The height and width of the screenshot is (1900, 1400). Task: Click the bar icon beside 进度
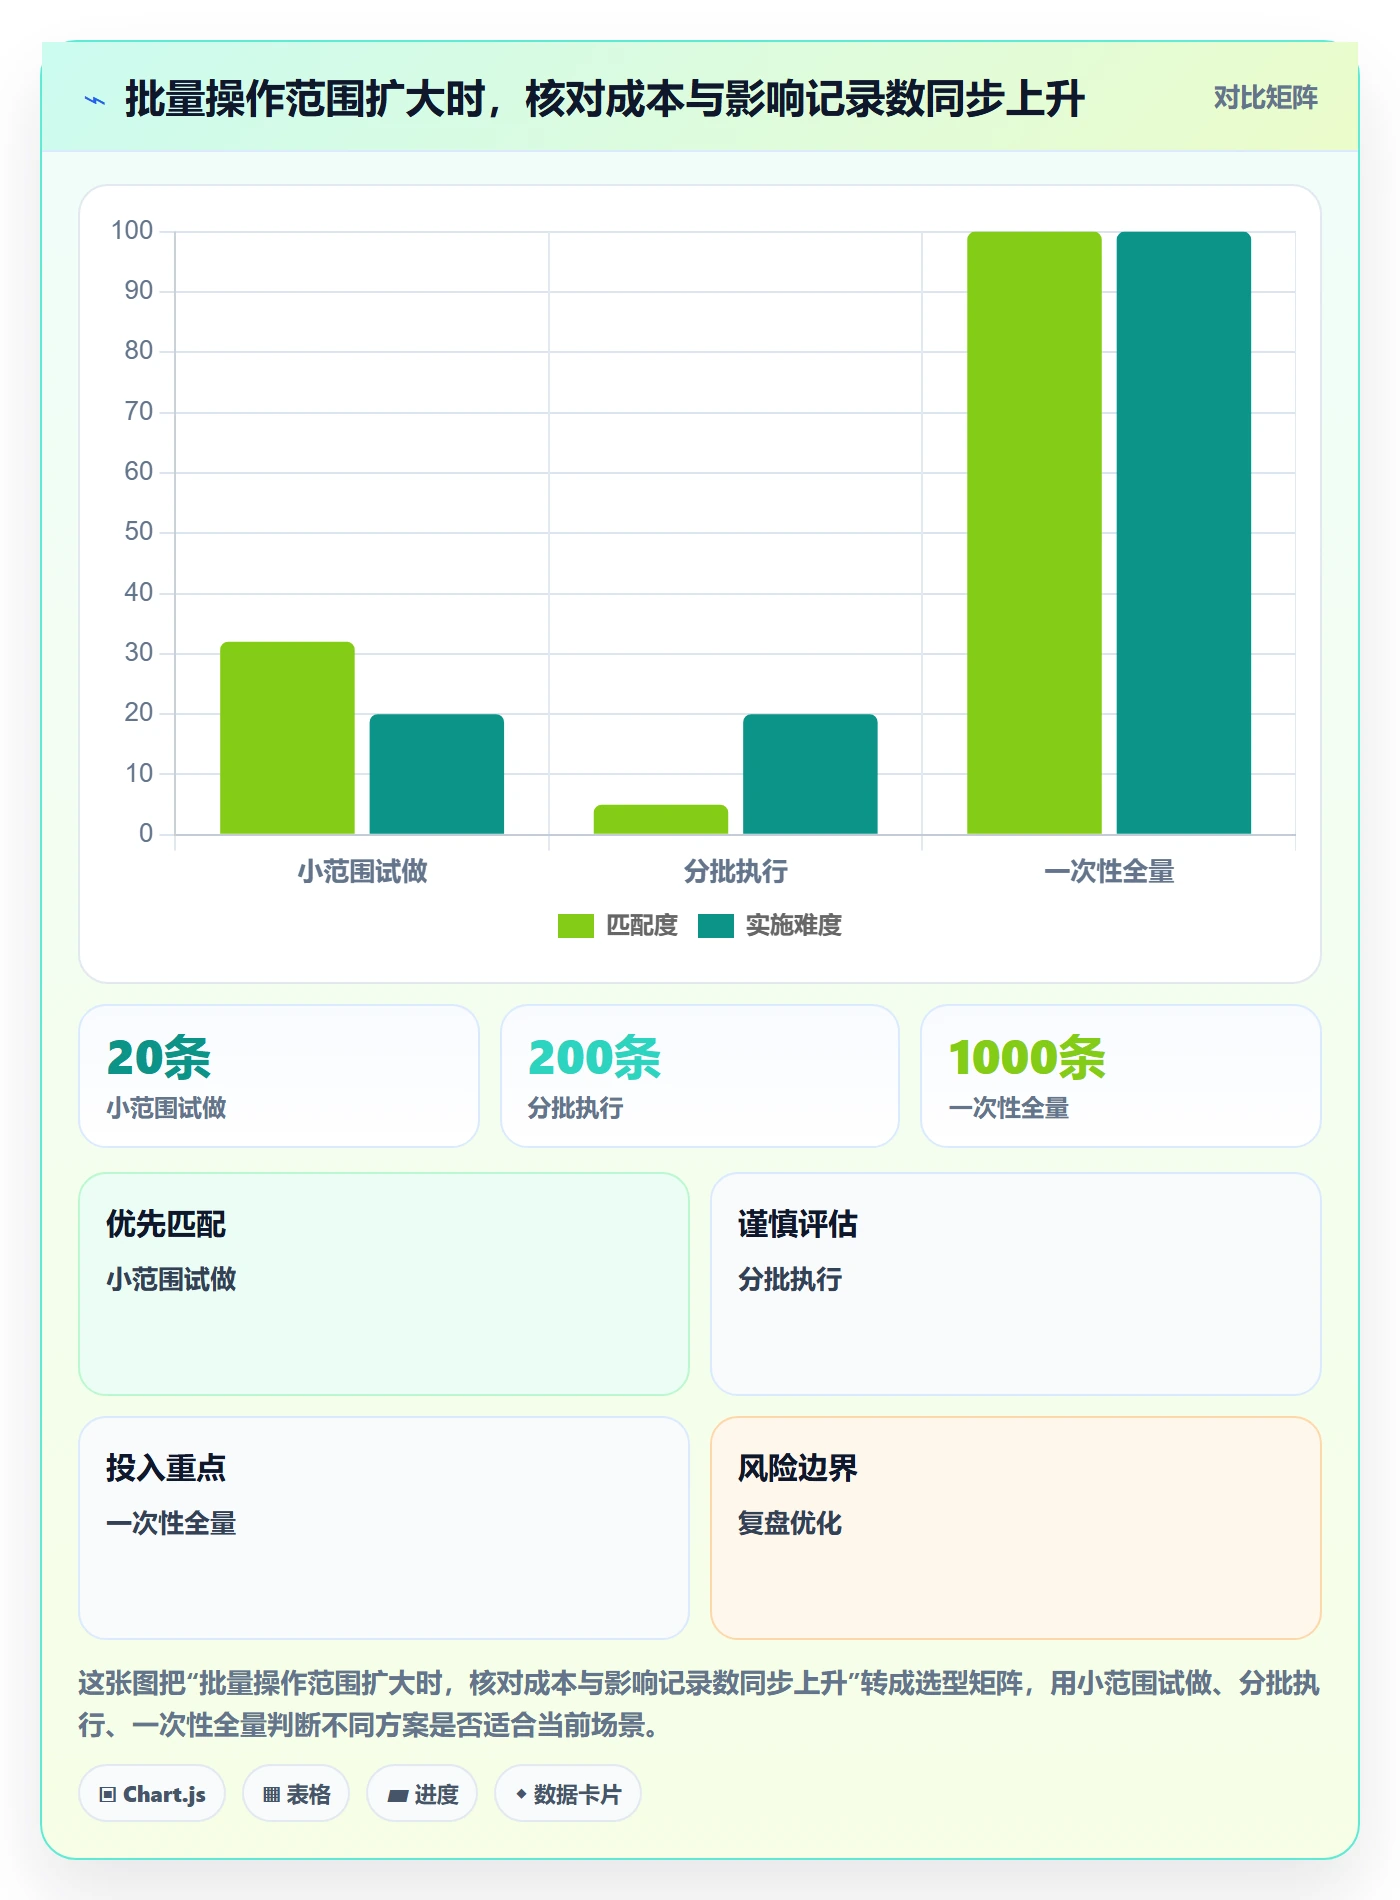[397, 1796]
